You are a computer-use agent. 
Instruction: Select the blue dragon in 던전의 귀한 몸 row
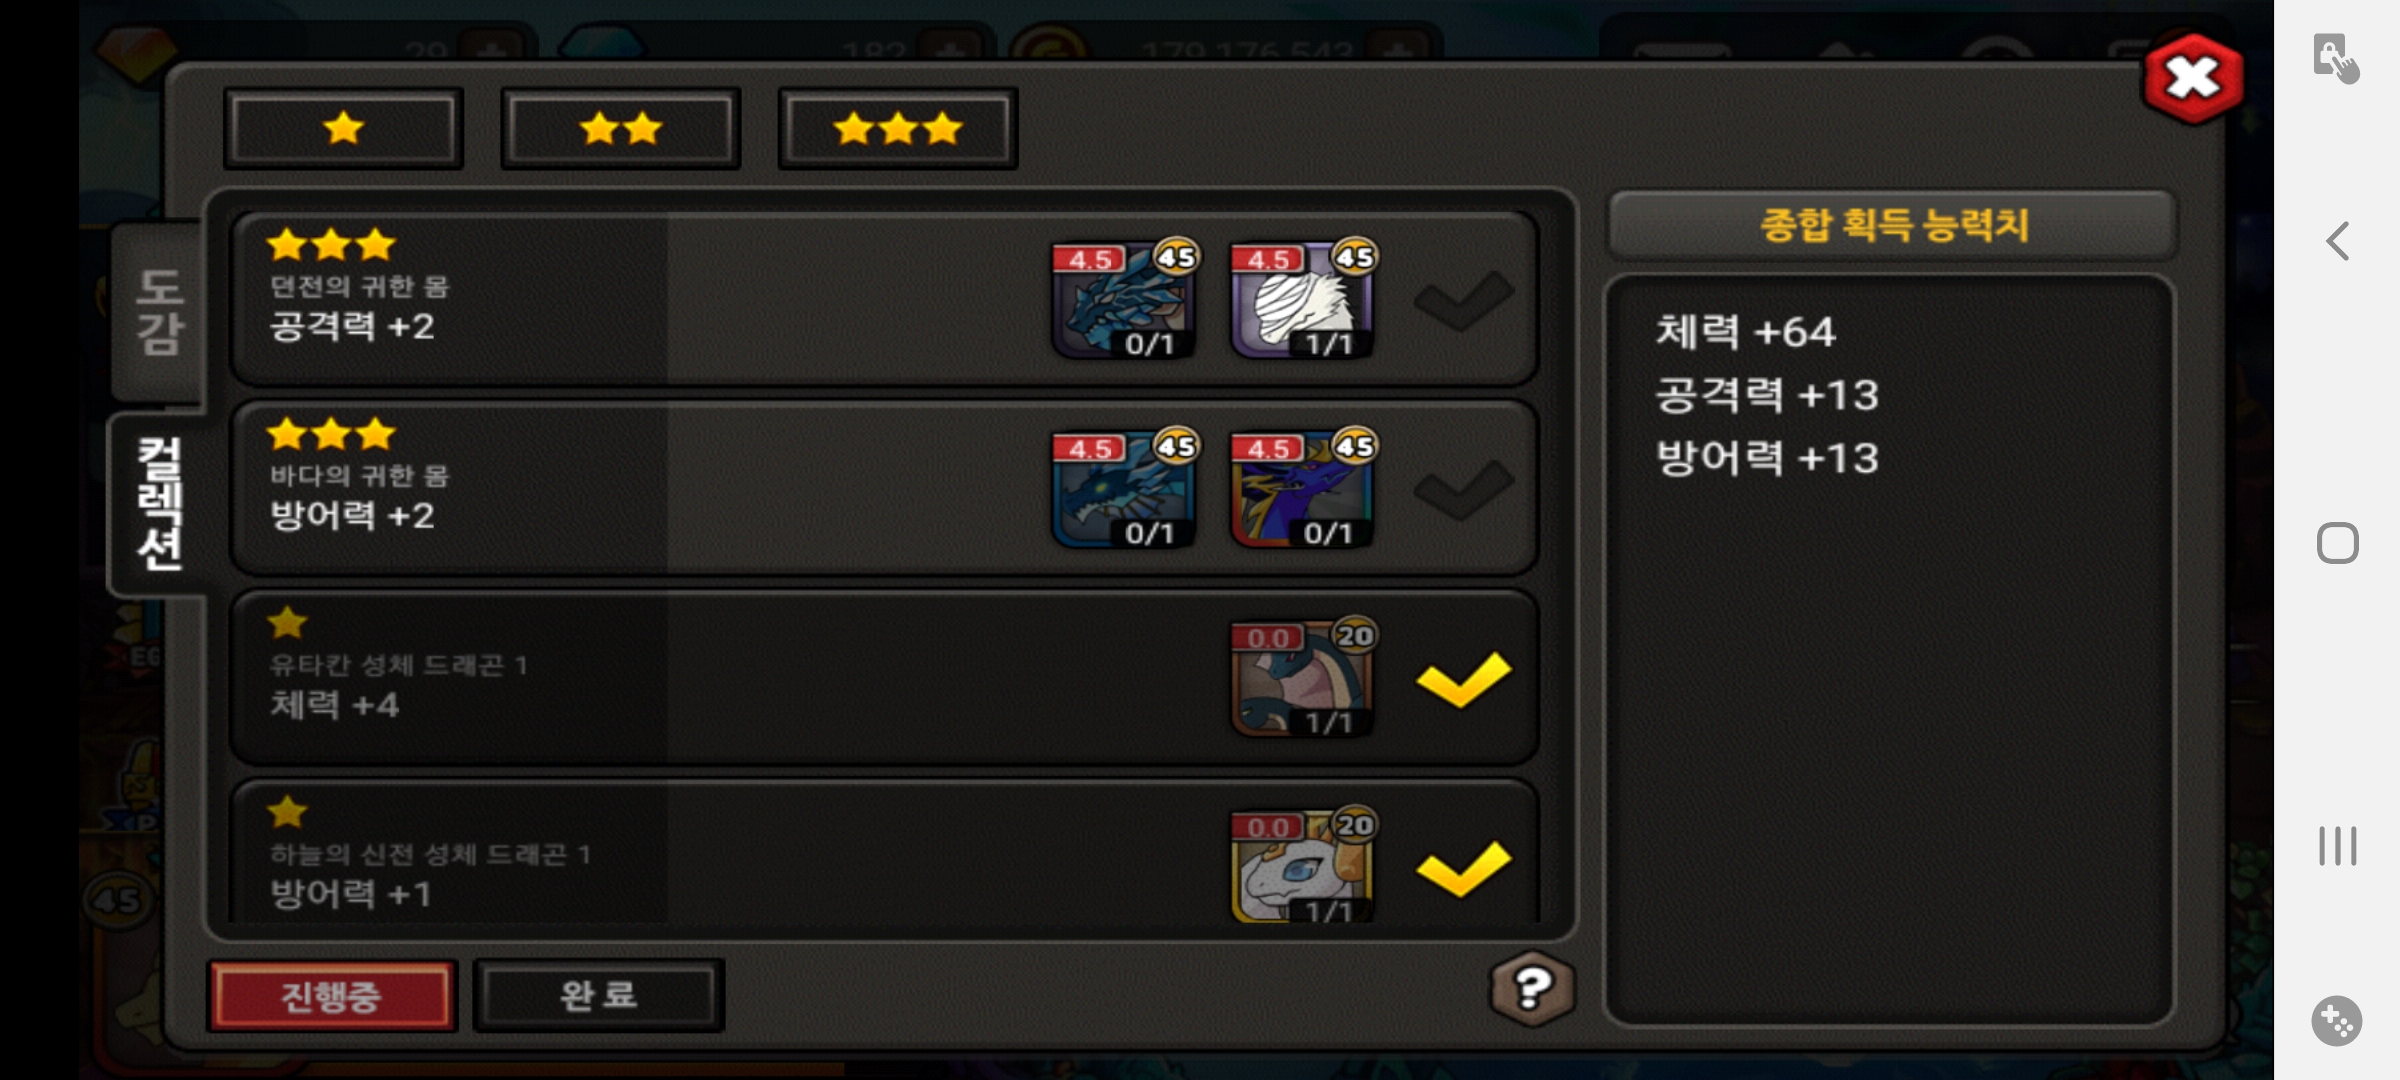click(1124, 299)
